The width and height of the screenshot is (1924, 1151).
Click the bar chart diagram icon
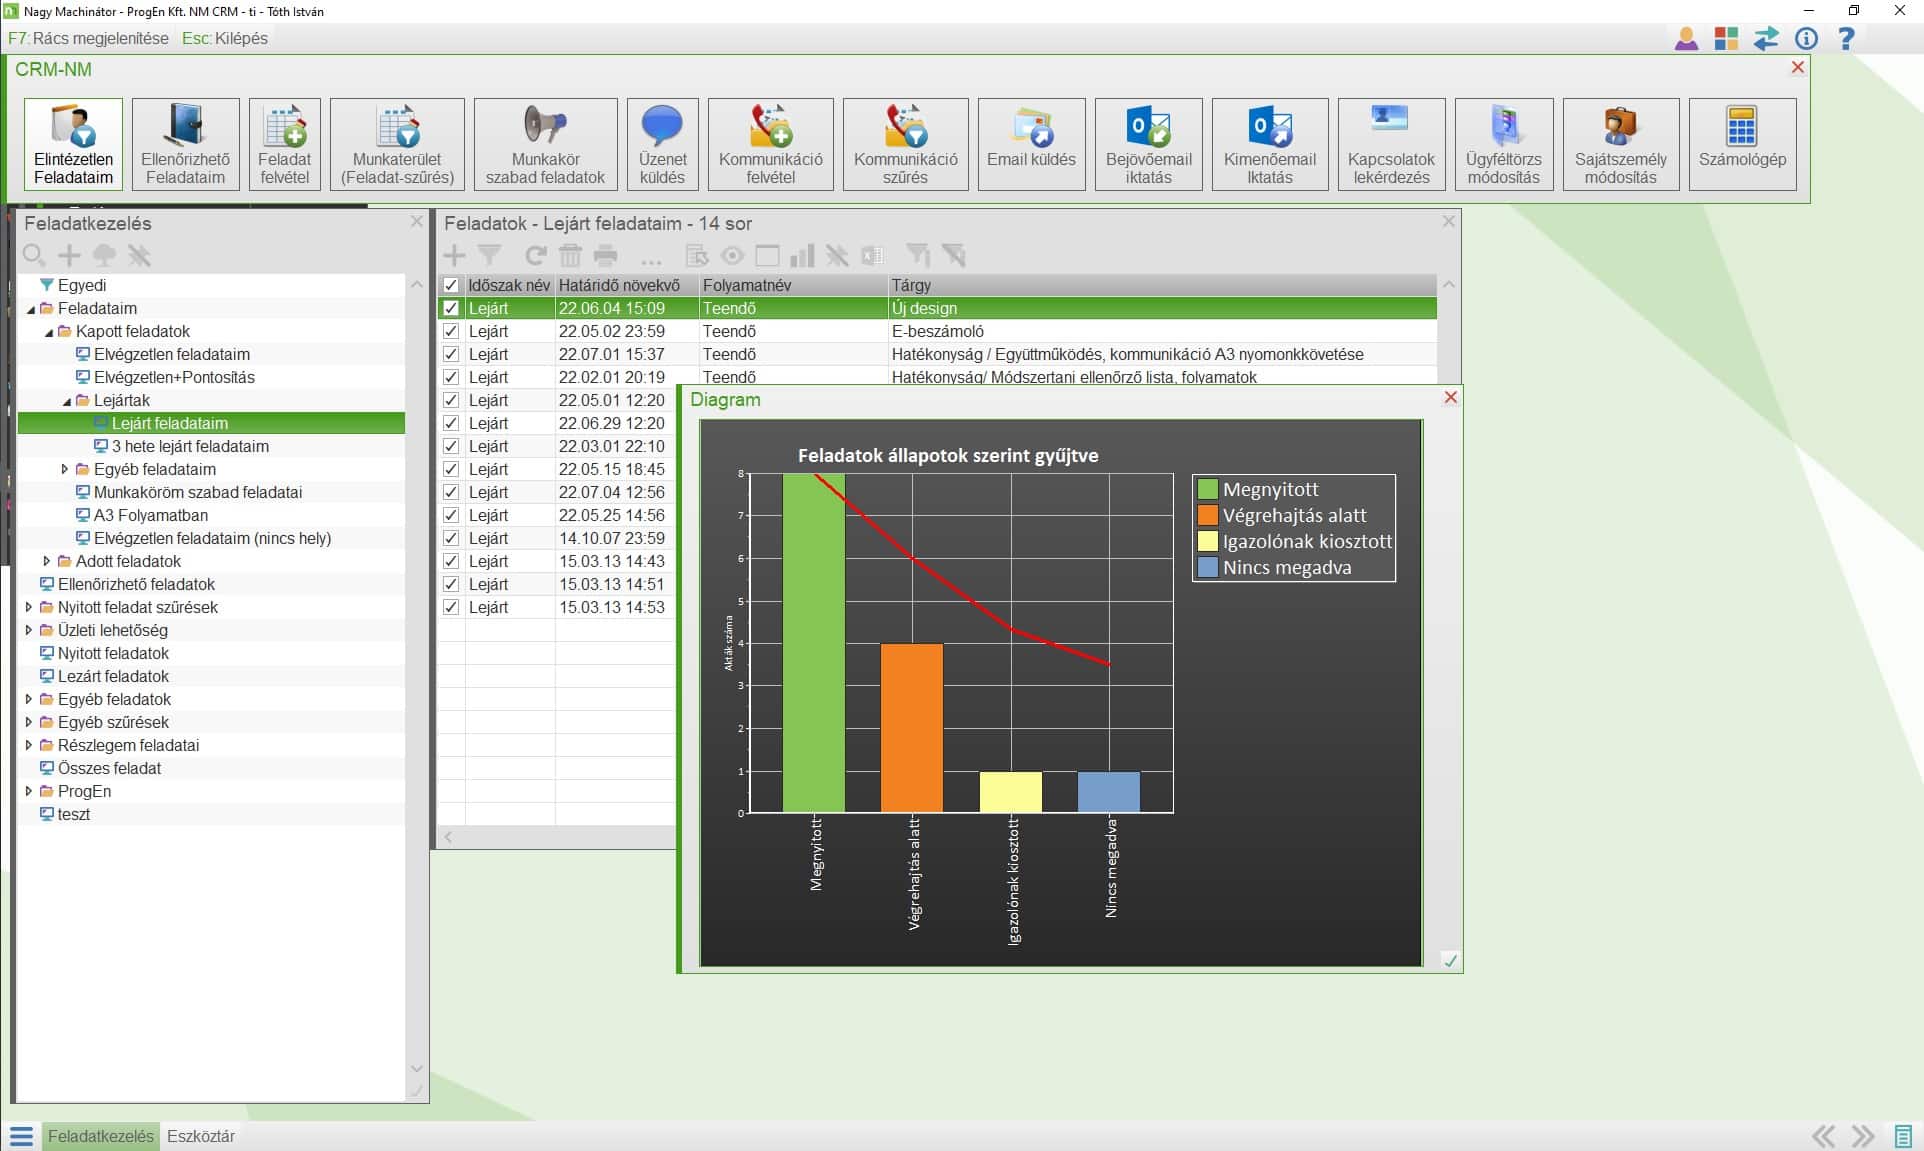pos(802,256)
